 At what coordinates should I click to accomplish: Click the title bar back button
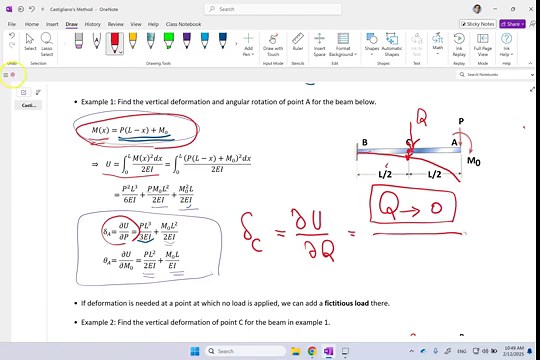(x=21, y=9)
